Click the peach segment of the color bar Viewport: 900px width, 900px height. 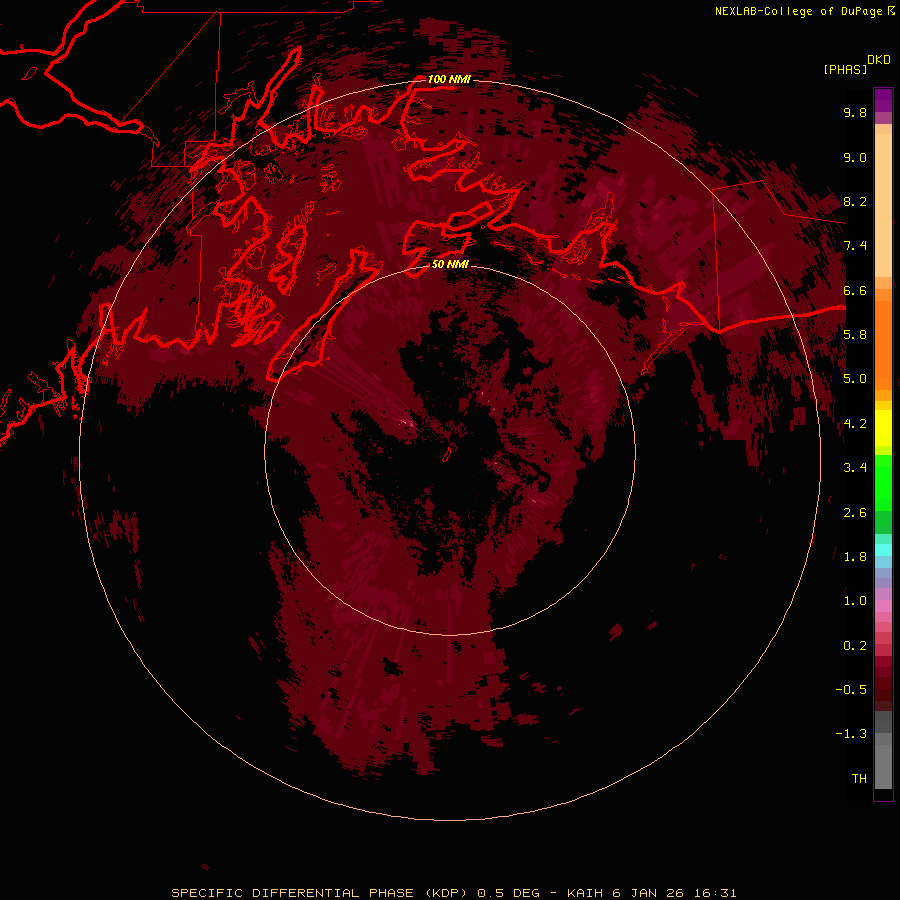tap(883, 205)
